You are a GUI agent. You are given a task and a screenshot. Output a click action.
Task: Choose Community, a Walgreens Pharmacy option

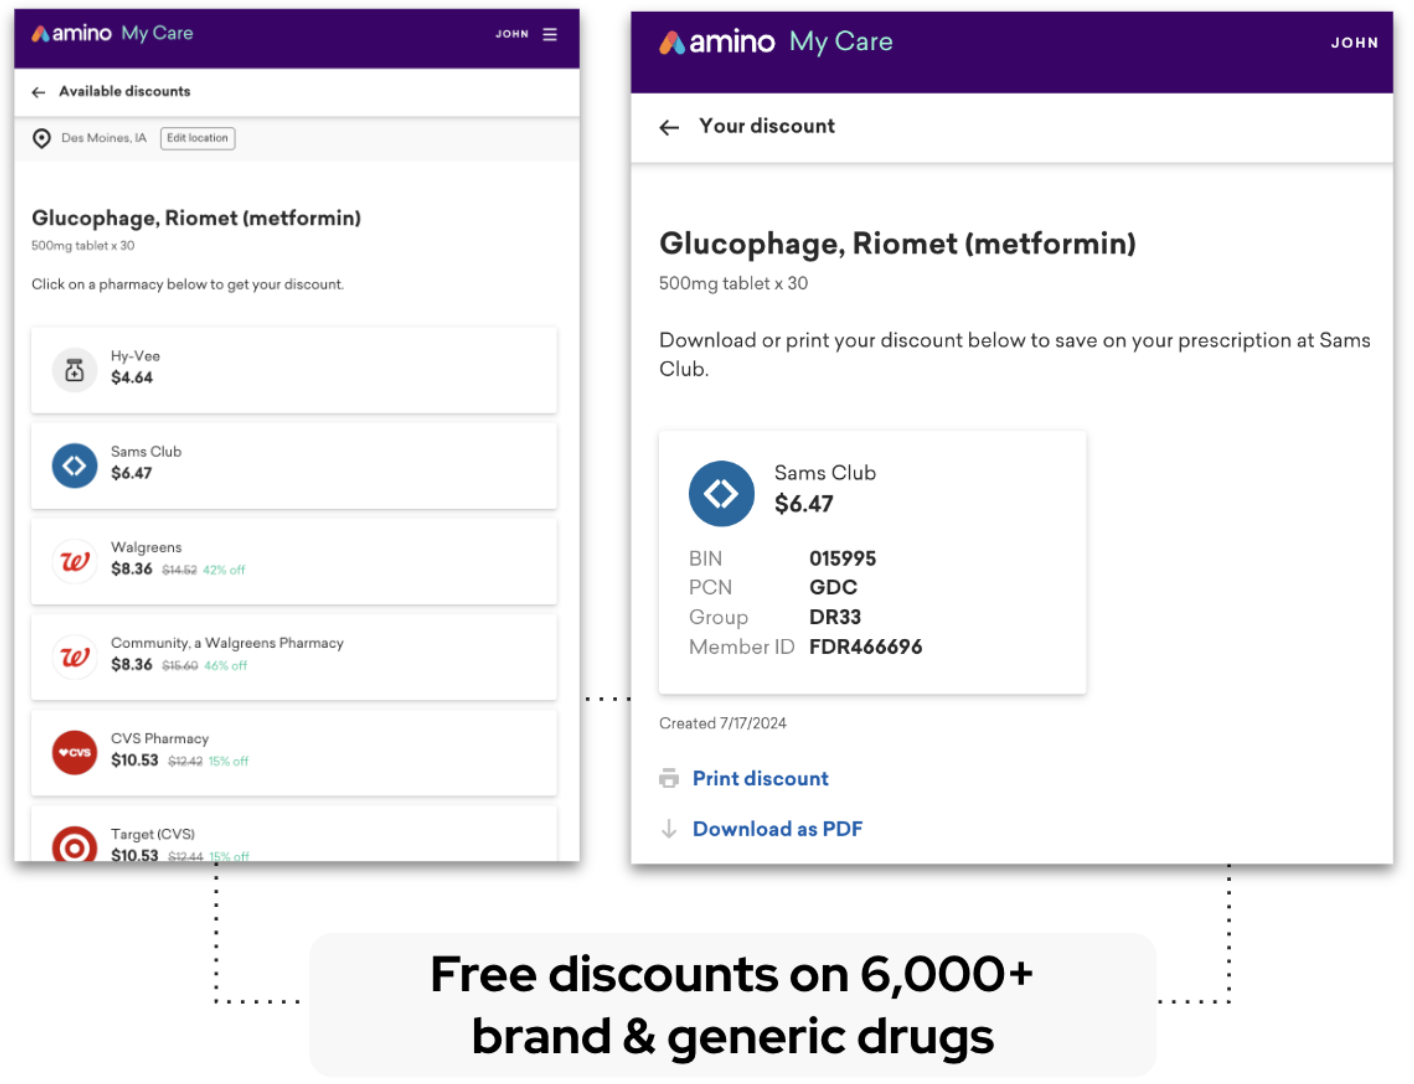(294, 657)
